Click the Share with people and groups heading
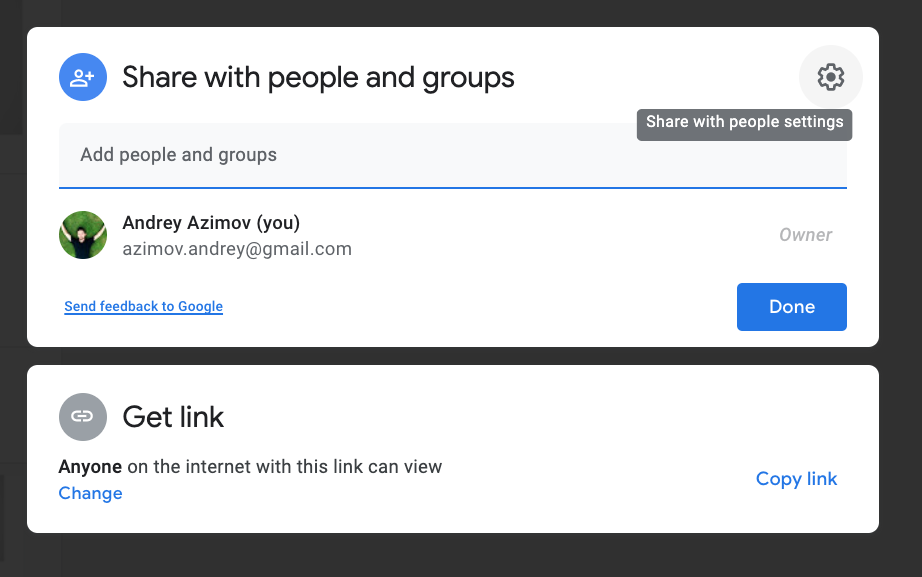Screen dimensions: 922x577 pos(318,77)
